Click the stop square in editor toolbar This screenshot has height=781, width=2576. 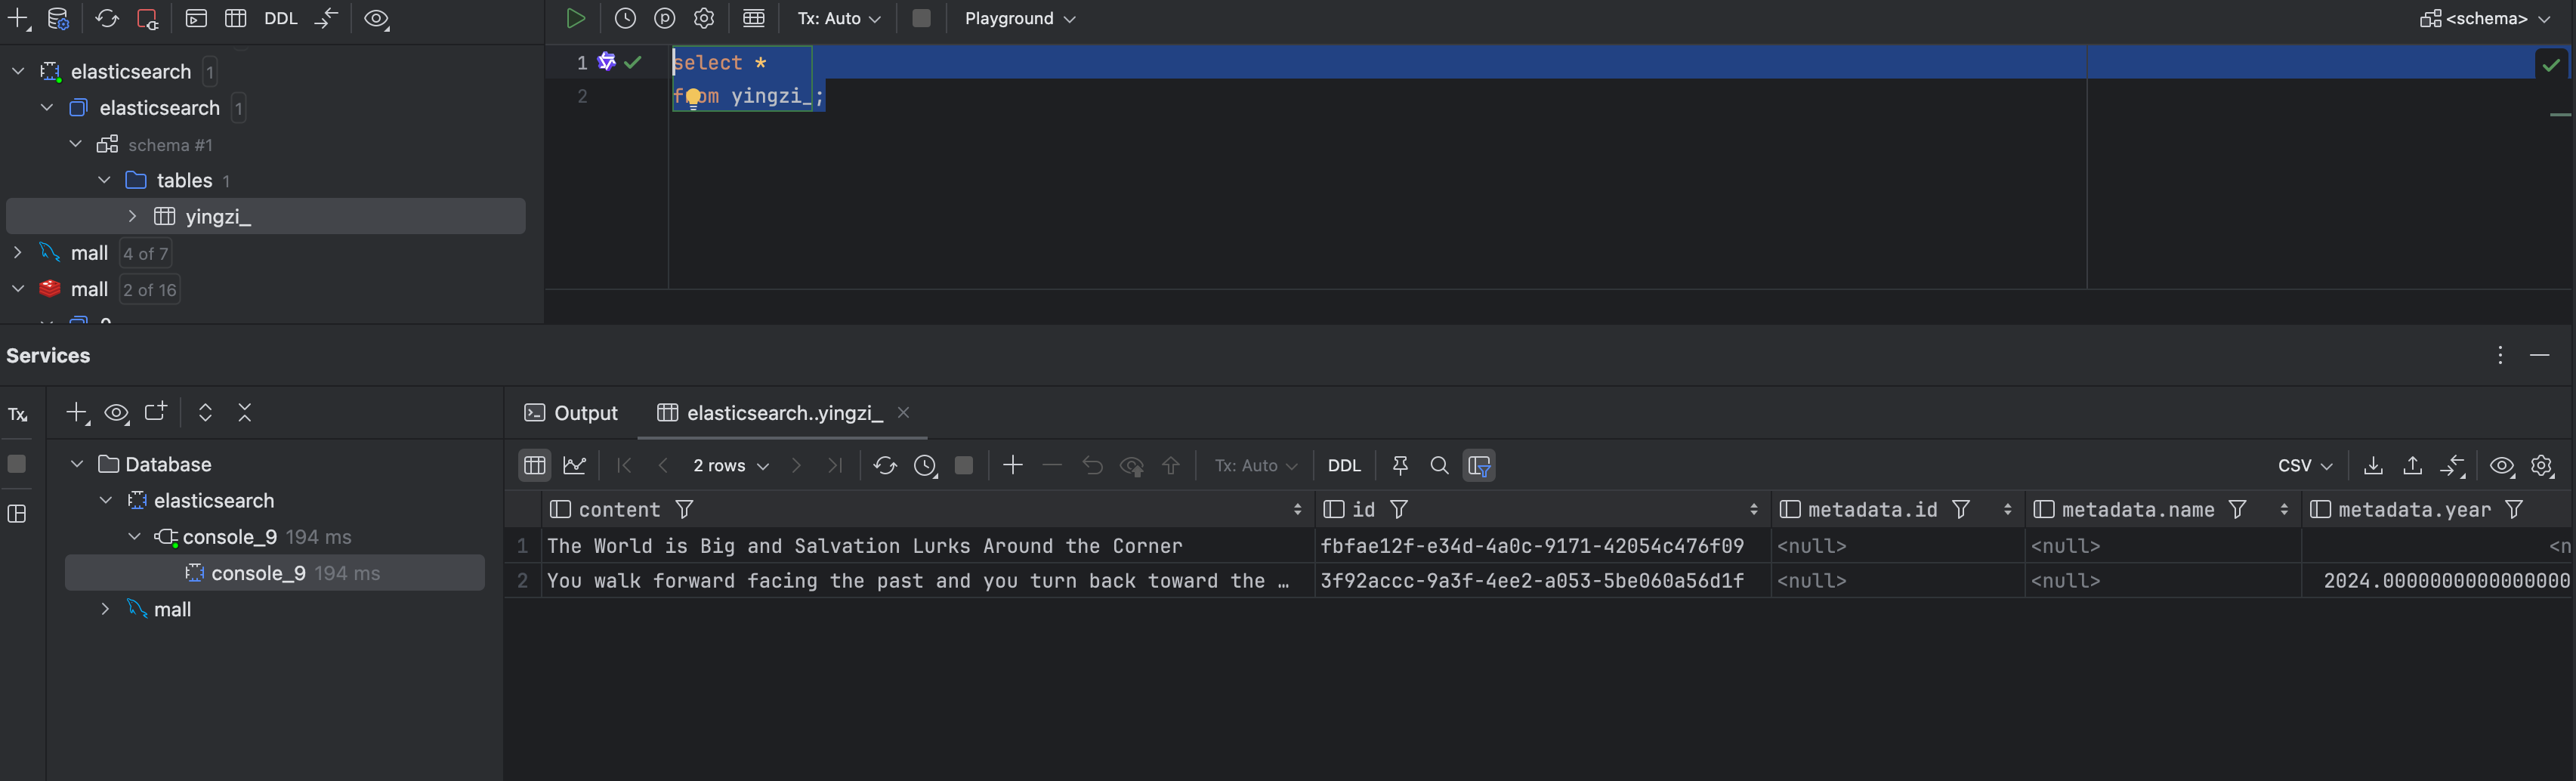point(922,18)
